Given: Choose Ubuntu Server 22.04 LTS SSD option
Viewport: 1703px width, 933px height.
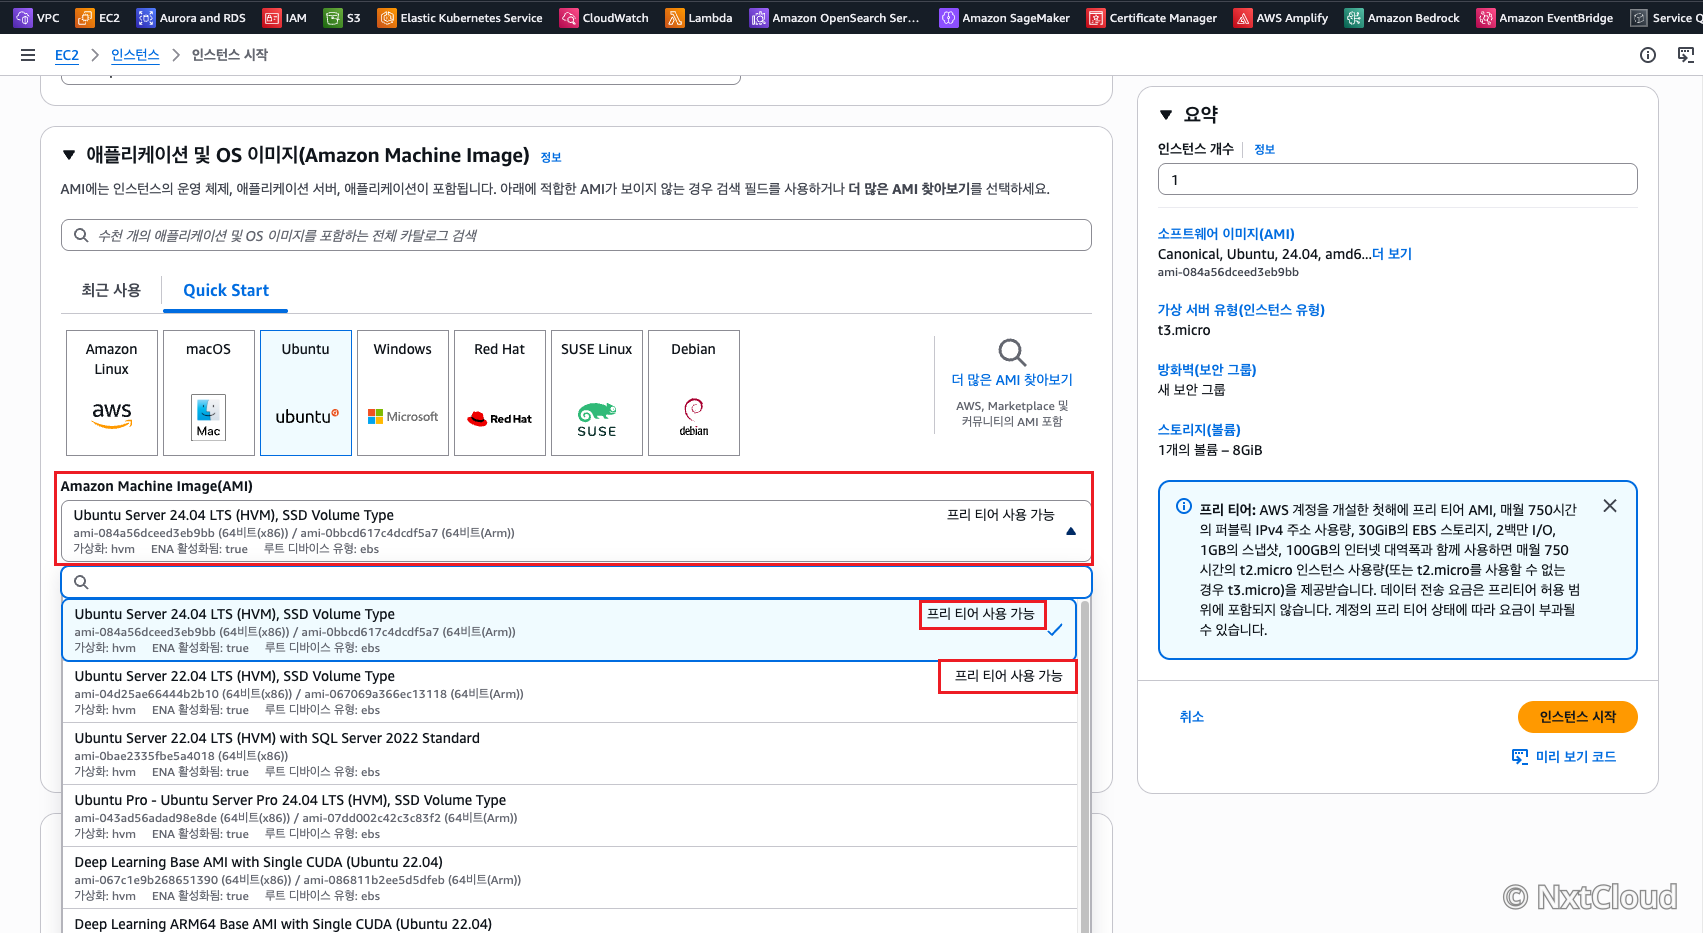Looking at the screenshot, I should tap(569, 692).
